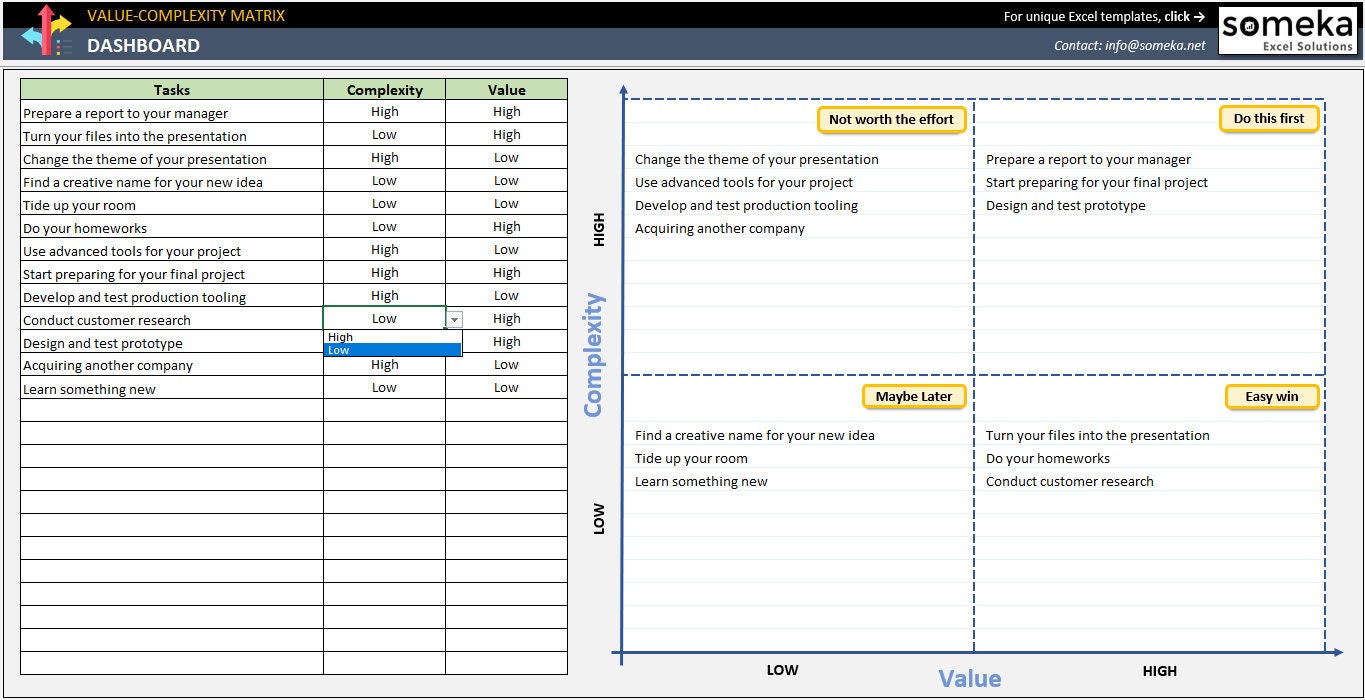Image resolution: width=1365 pixels, height=700 pixels.
Task: Select the Value column header
Action: 506,89
